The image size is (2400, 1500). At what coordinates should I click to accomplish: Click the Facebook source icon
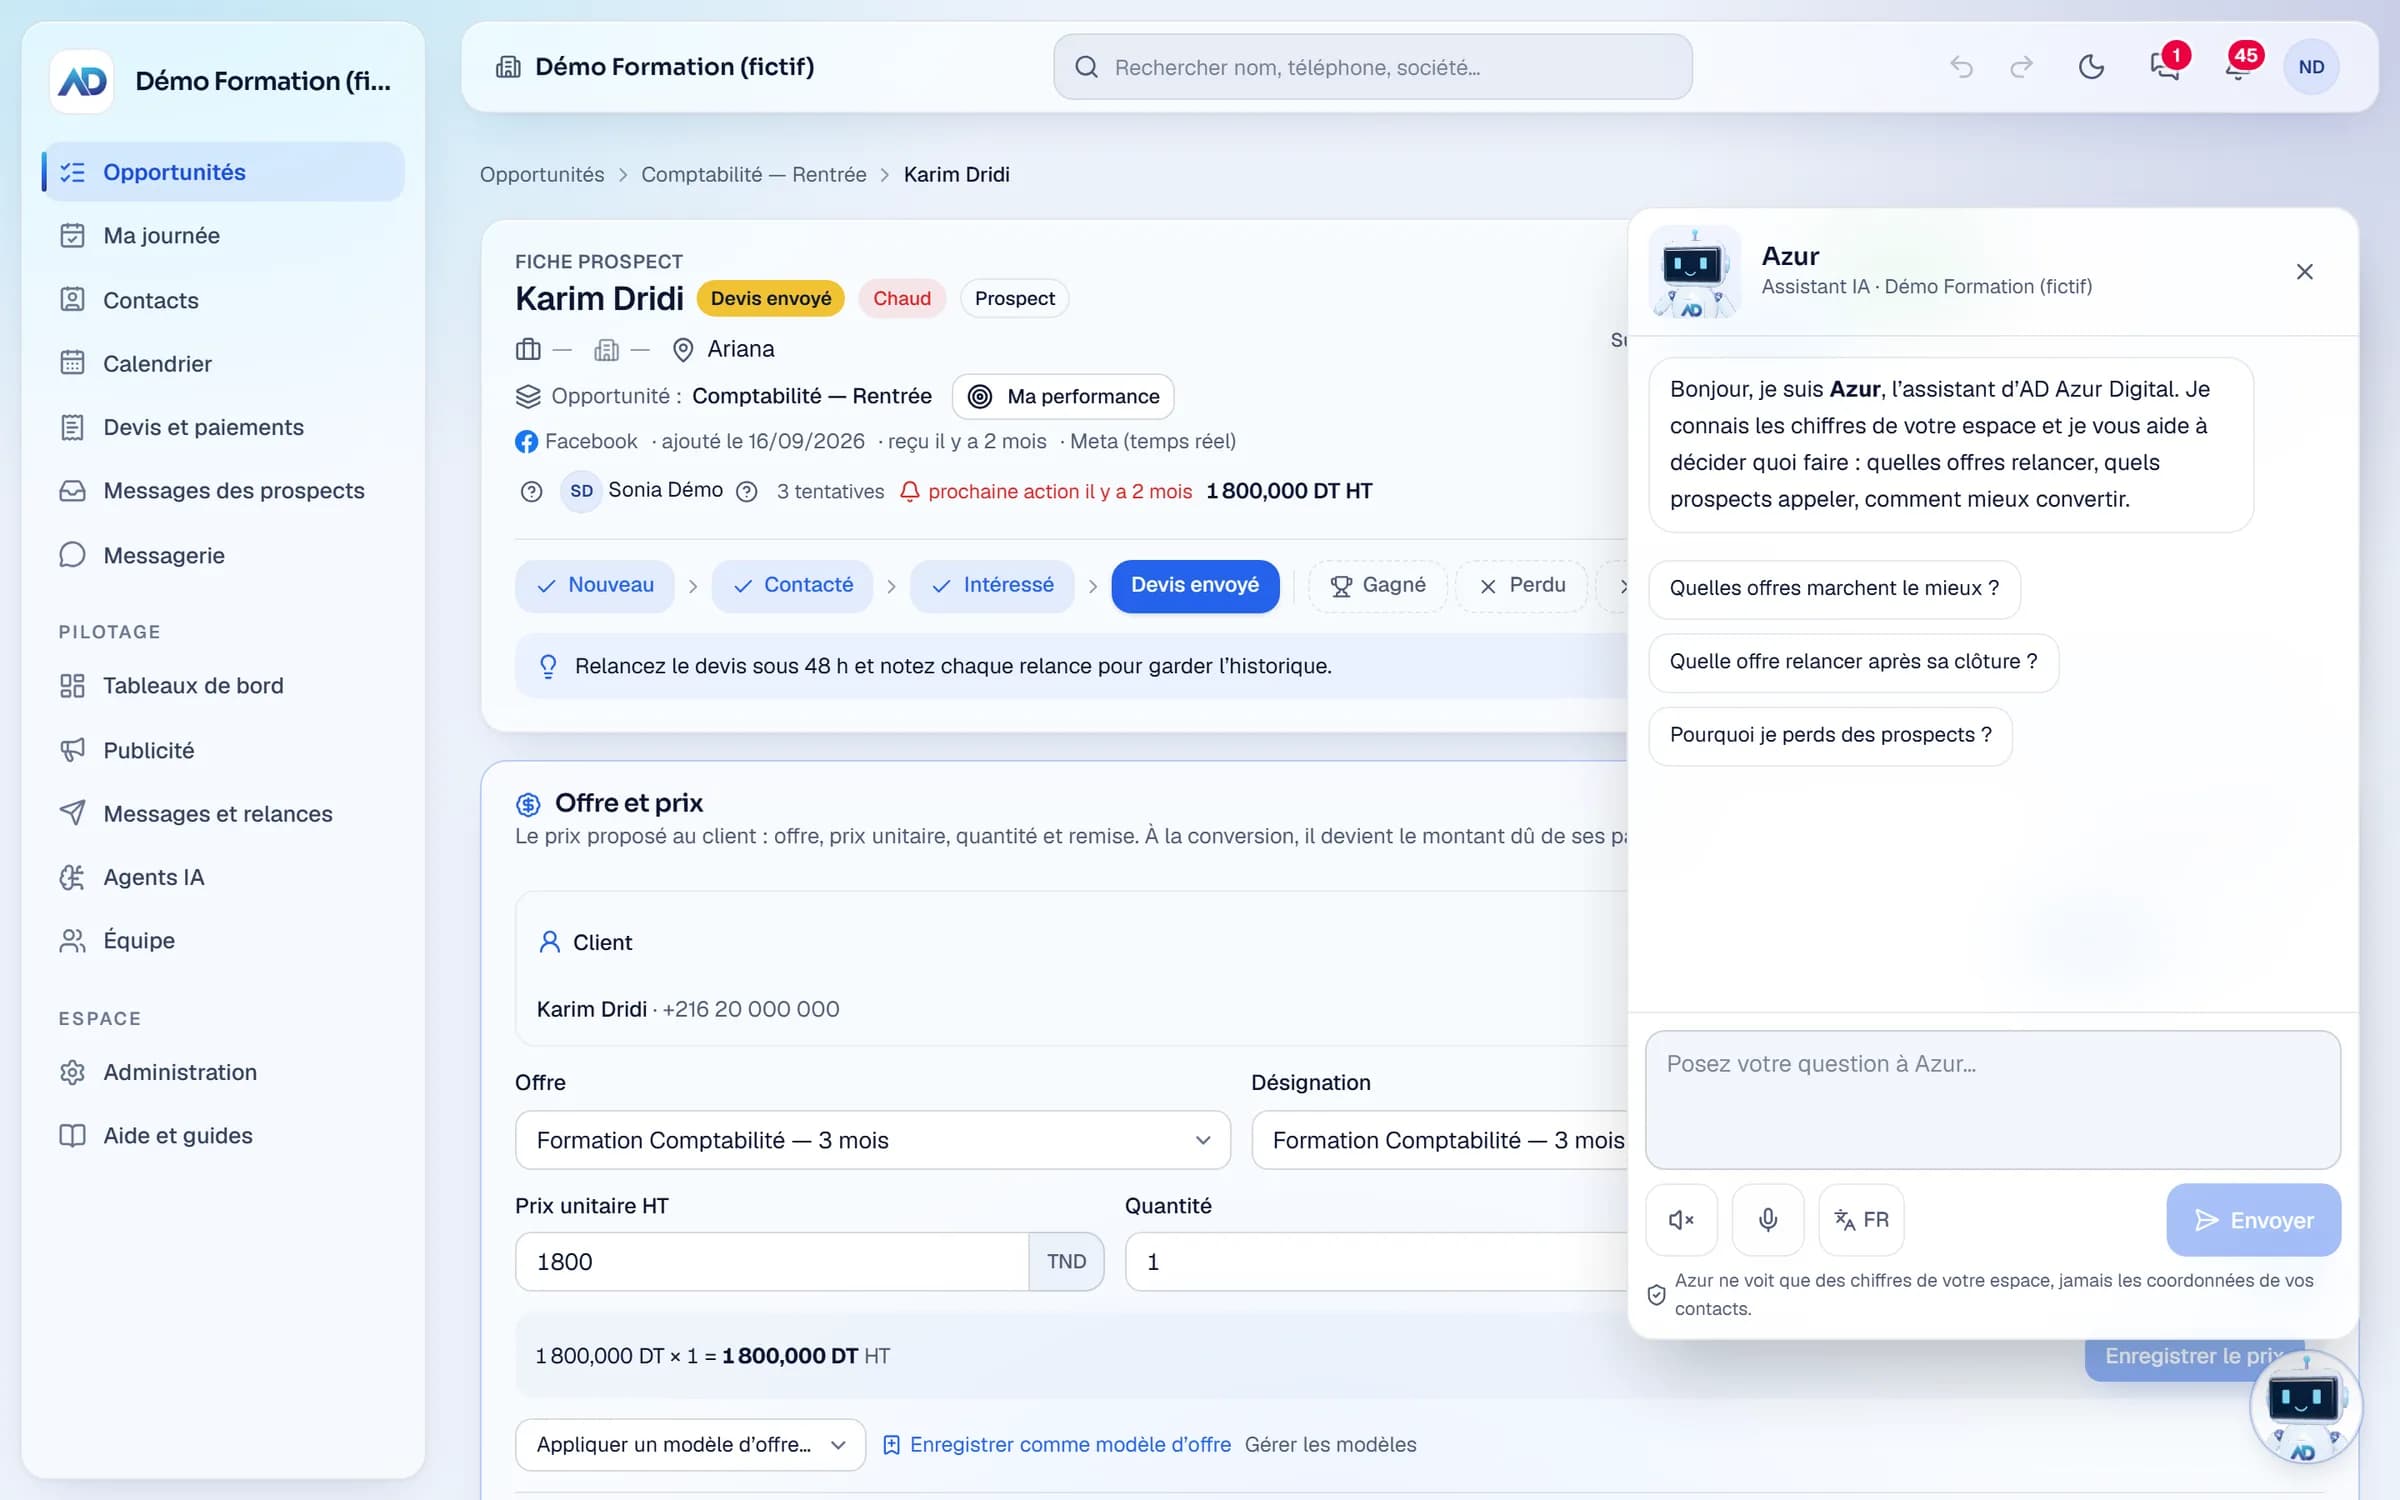pos(526,441)
